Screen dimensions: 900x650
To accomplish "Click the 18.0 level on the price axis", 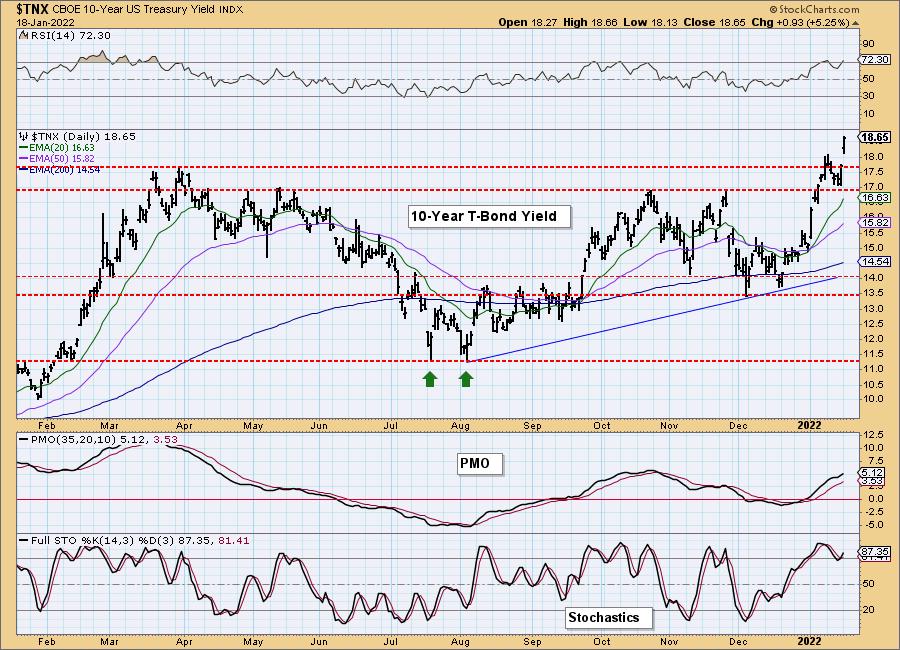I will click(x=872, y=157).
